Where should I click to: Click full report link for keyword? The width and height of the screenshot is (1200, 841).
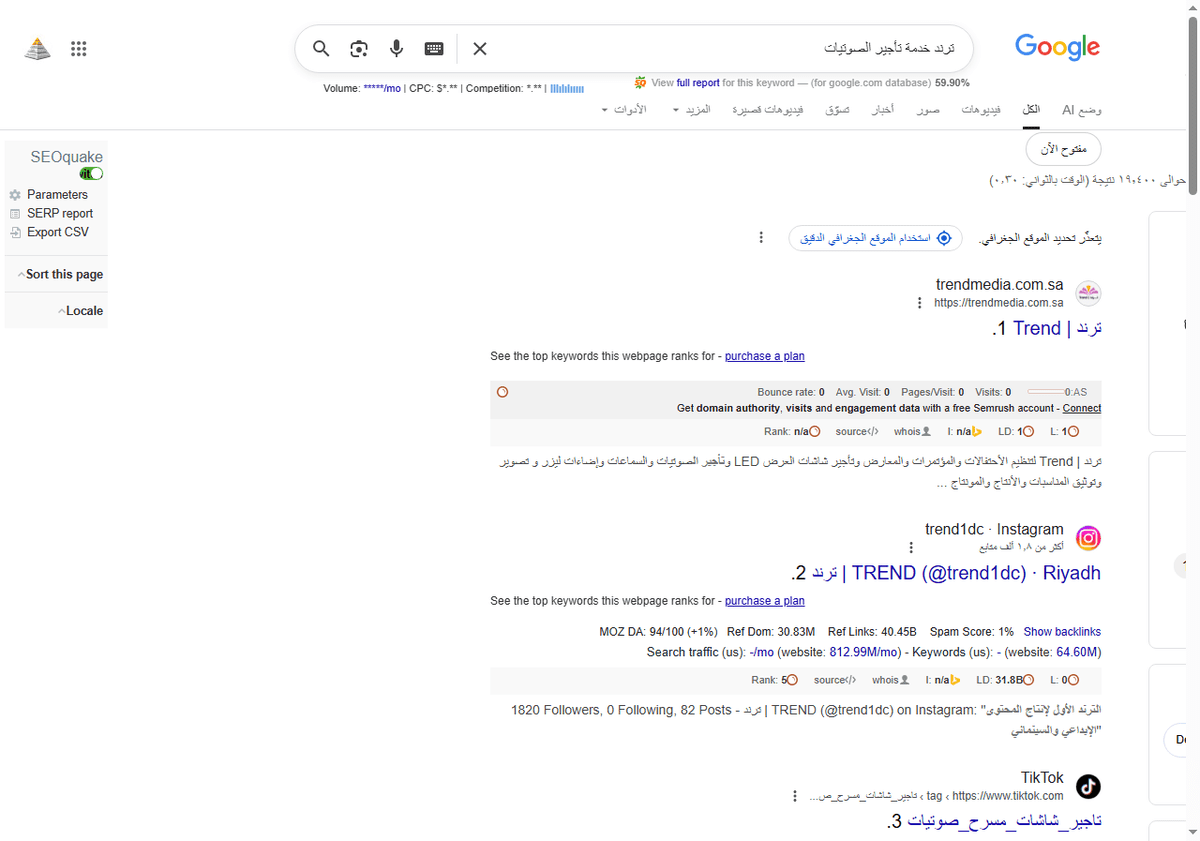point(698,83)
